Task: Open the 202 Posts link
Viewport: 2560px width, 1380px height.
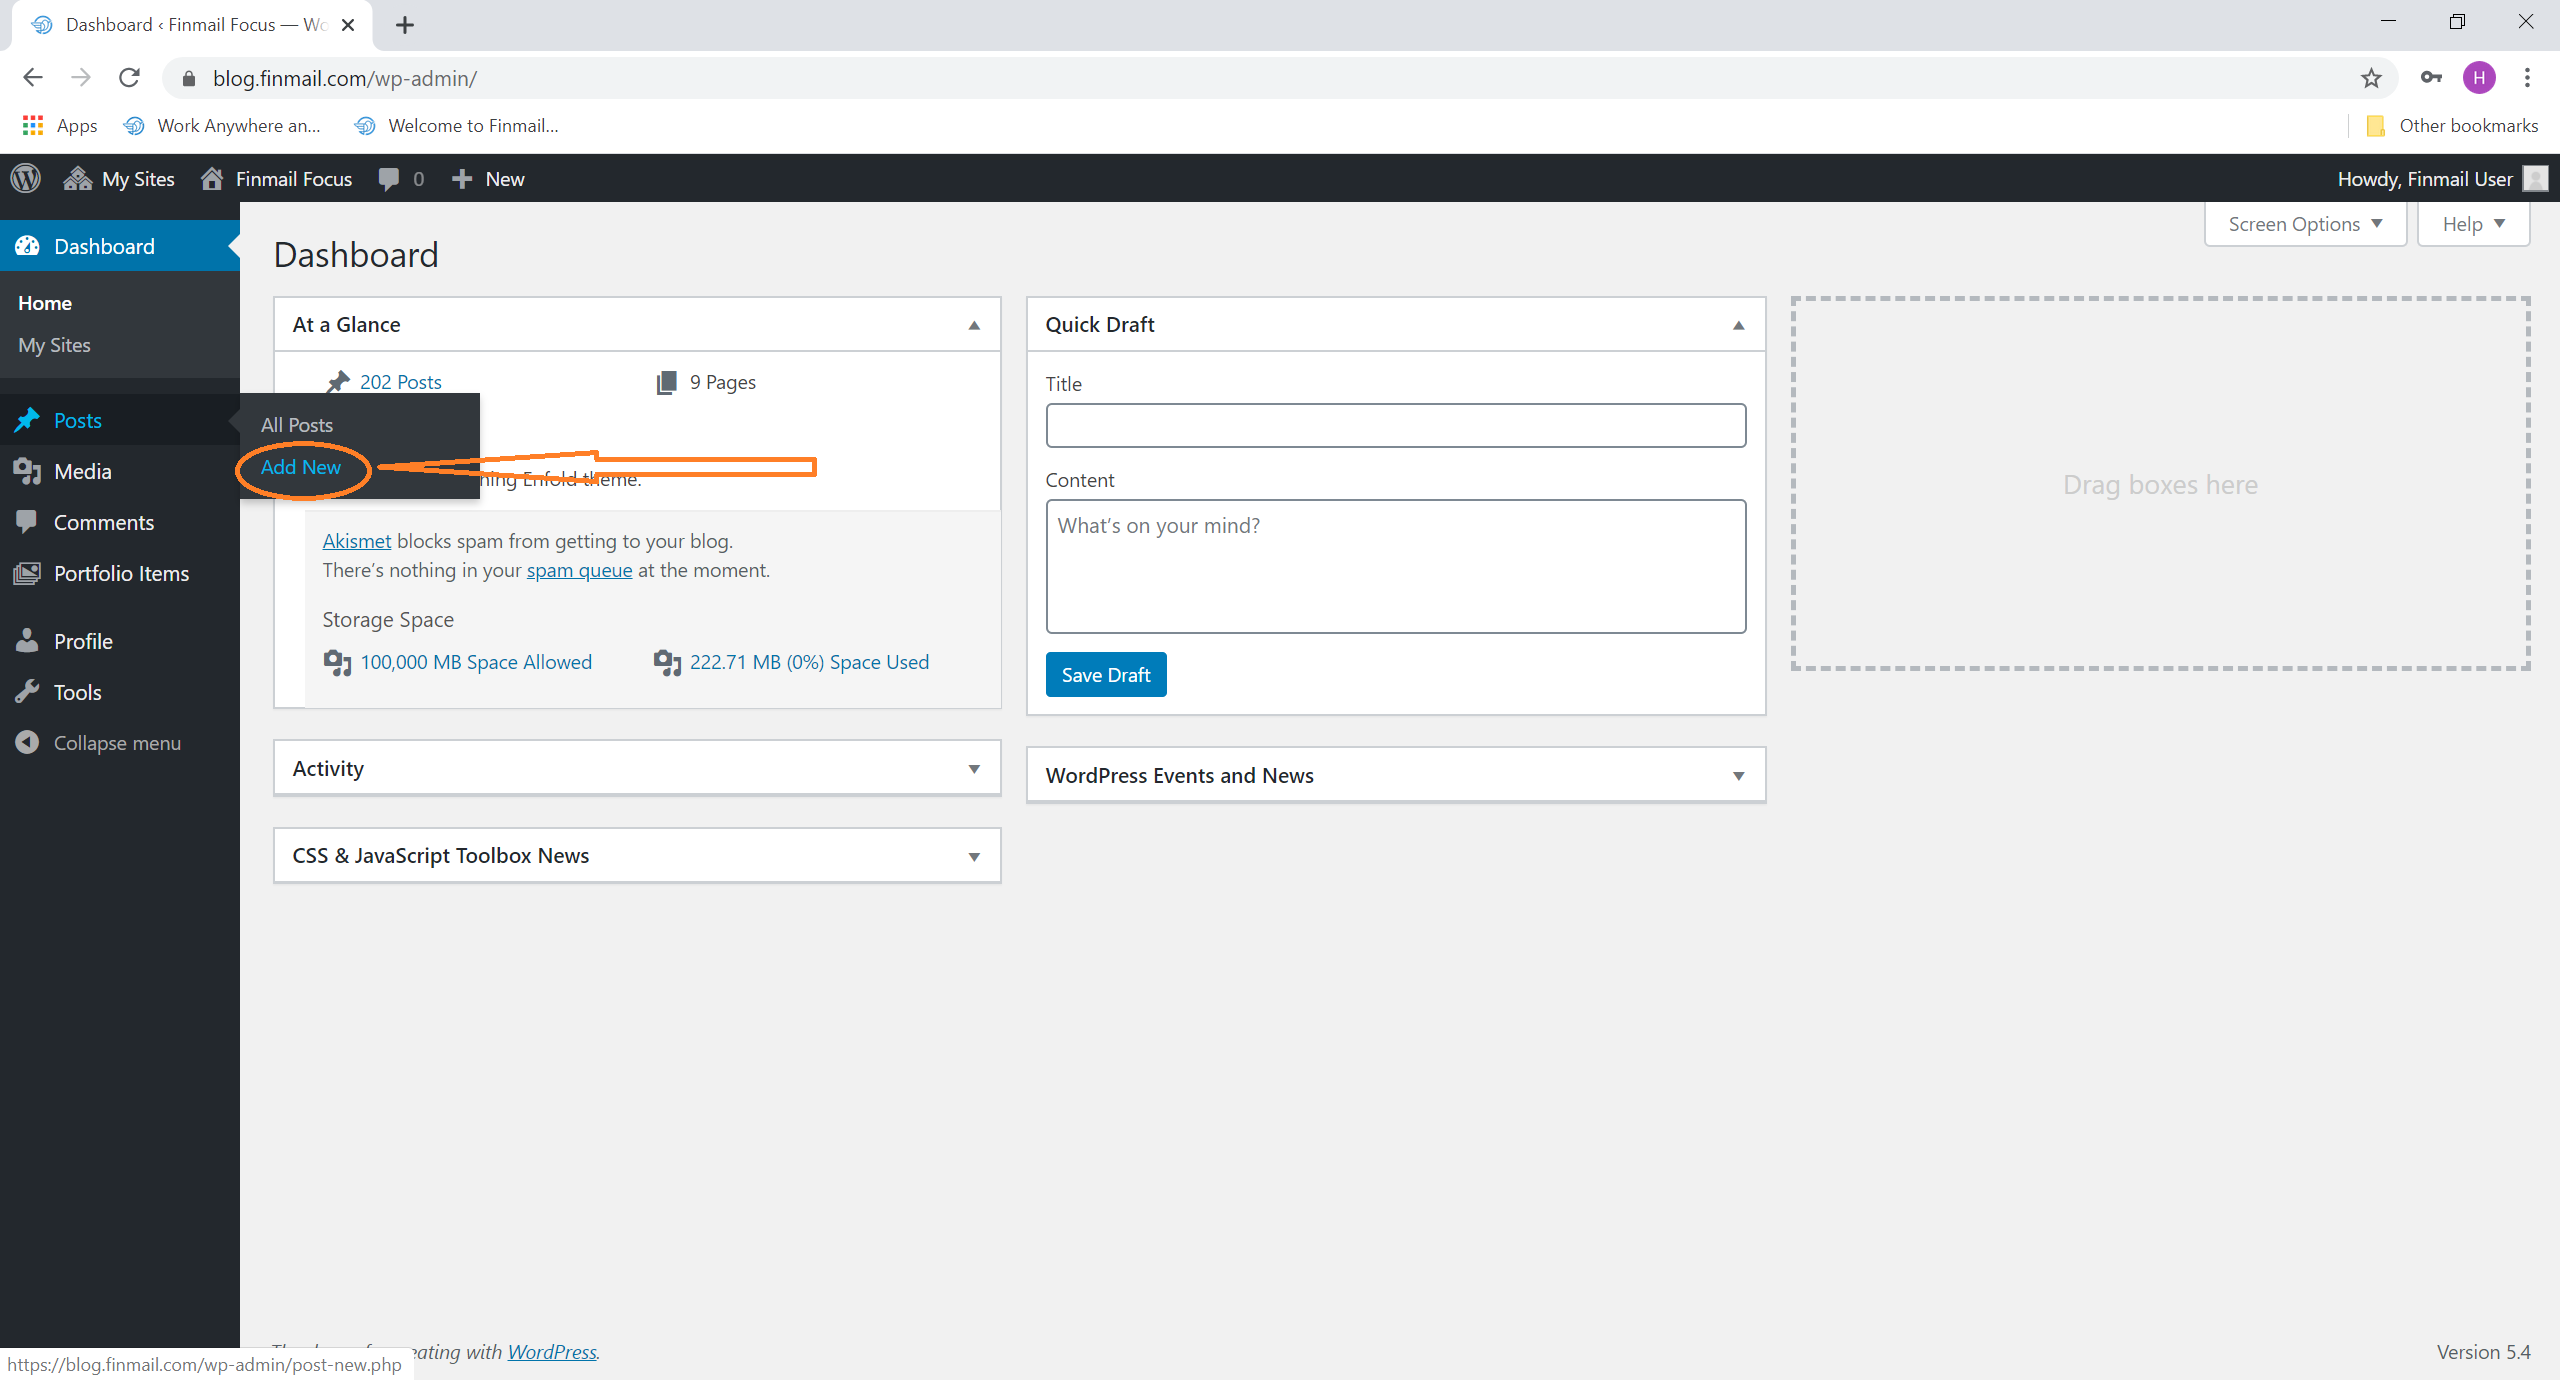Action: (x=400, y=382)
